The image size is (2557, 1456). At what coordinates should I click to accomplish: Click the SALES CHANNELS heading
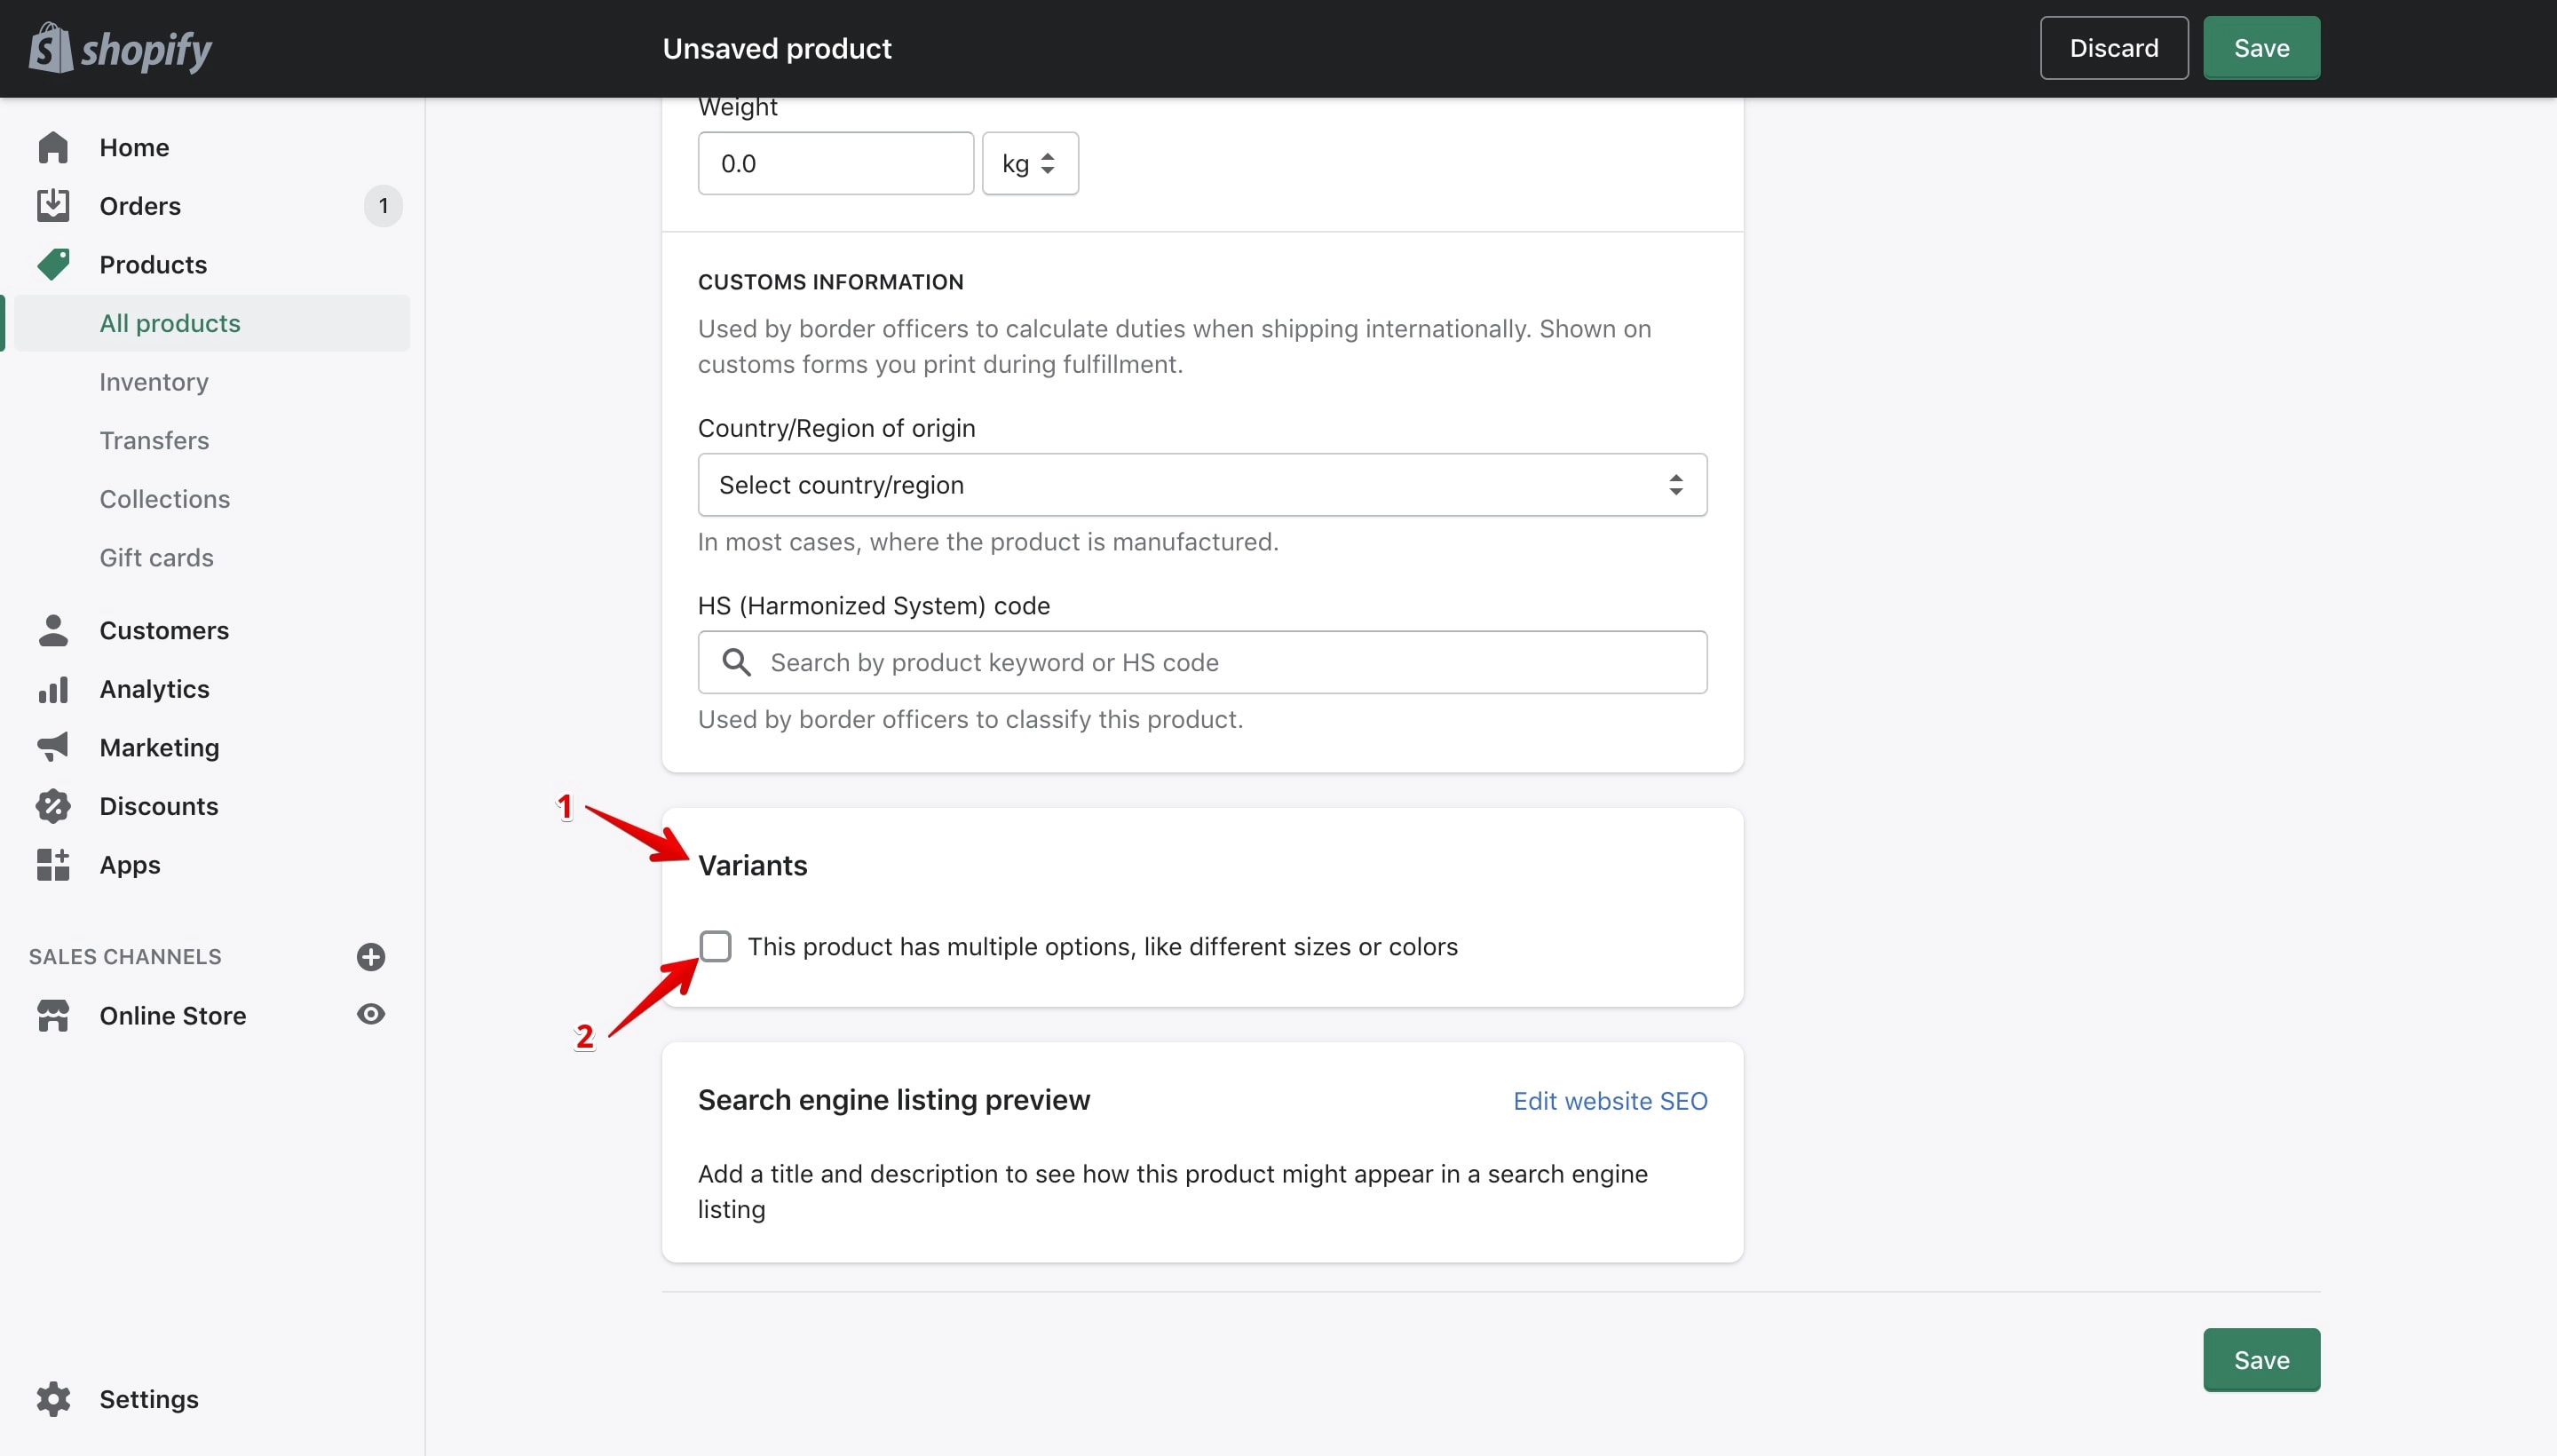pos(125,957)
